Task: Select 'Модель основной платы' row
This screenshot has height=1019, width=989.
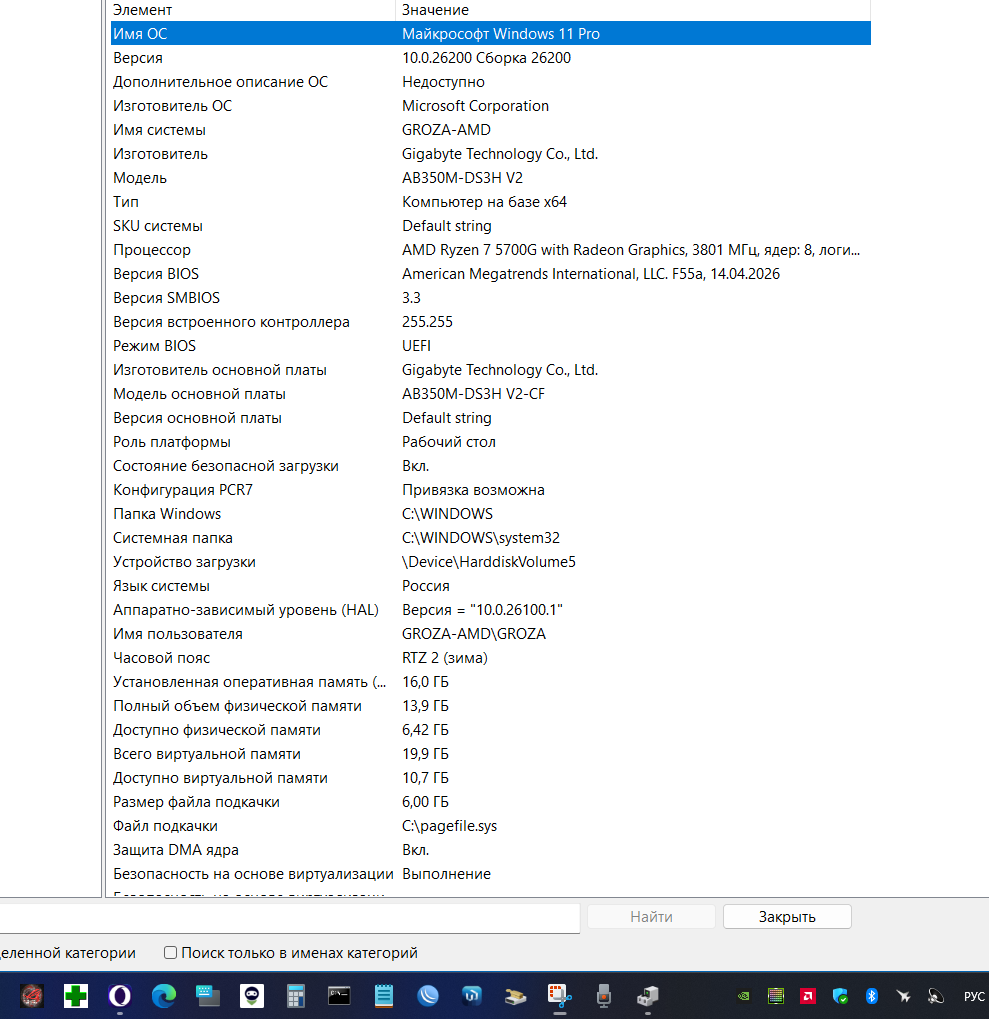Action: click(491, 394)
